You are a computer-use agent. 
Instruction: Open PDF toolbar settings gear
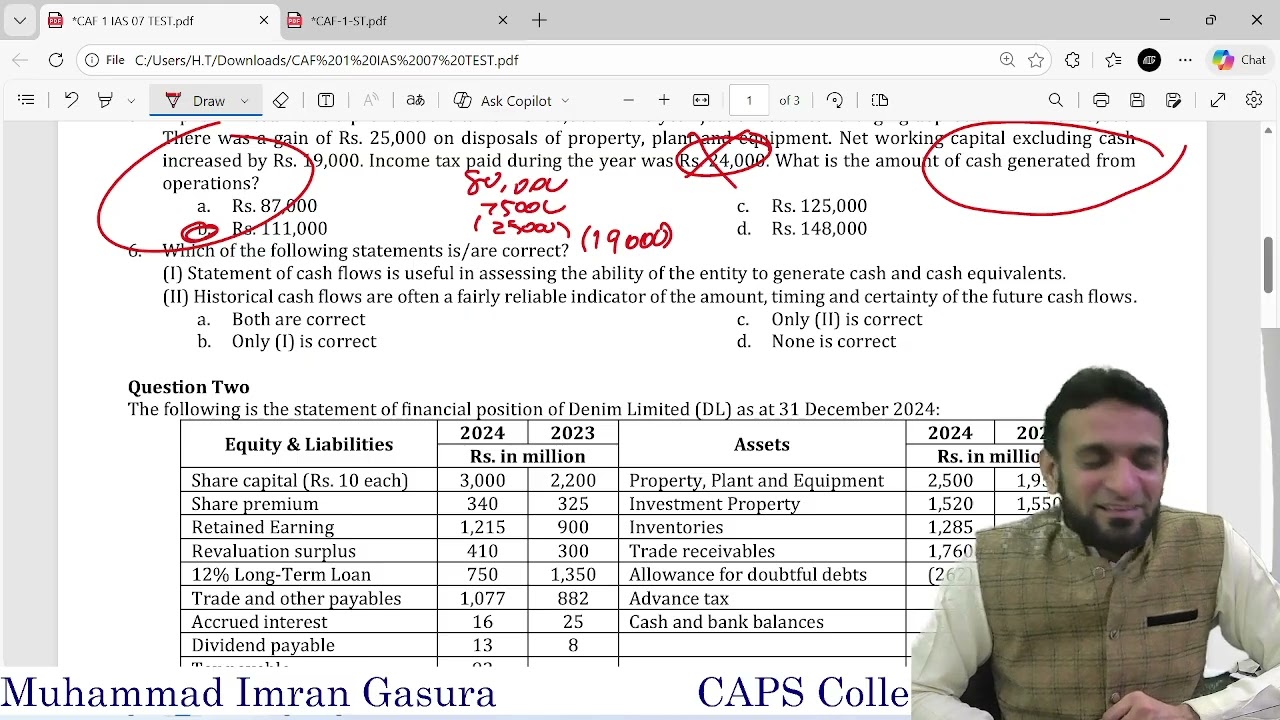point(1254,100)
